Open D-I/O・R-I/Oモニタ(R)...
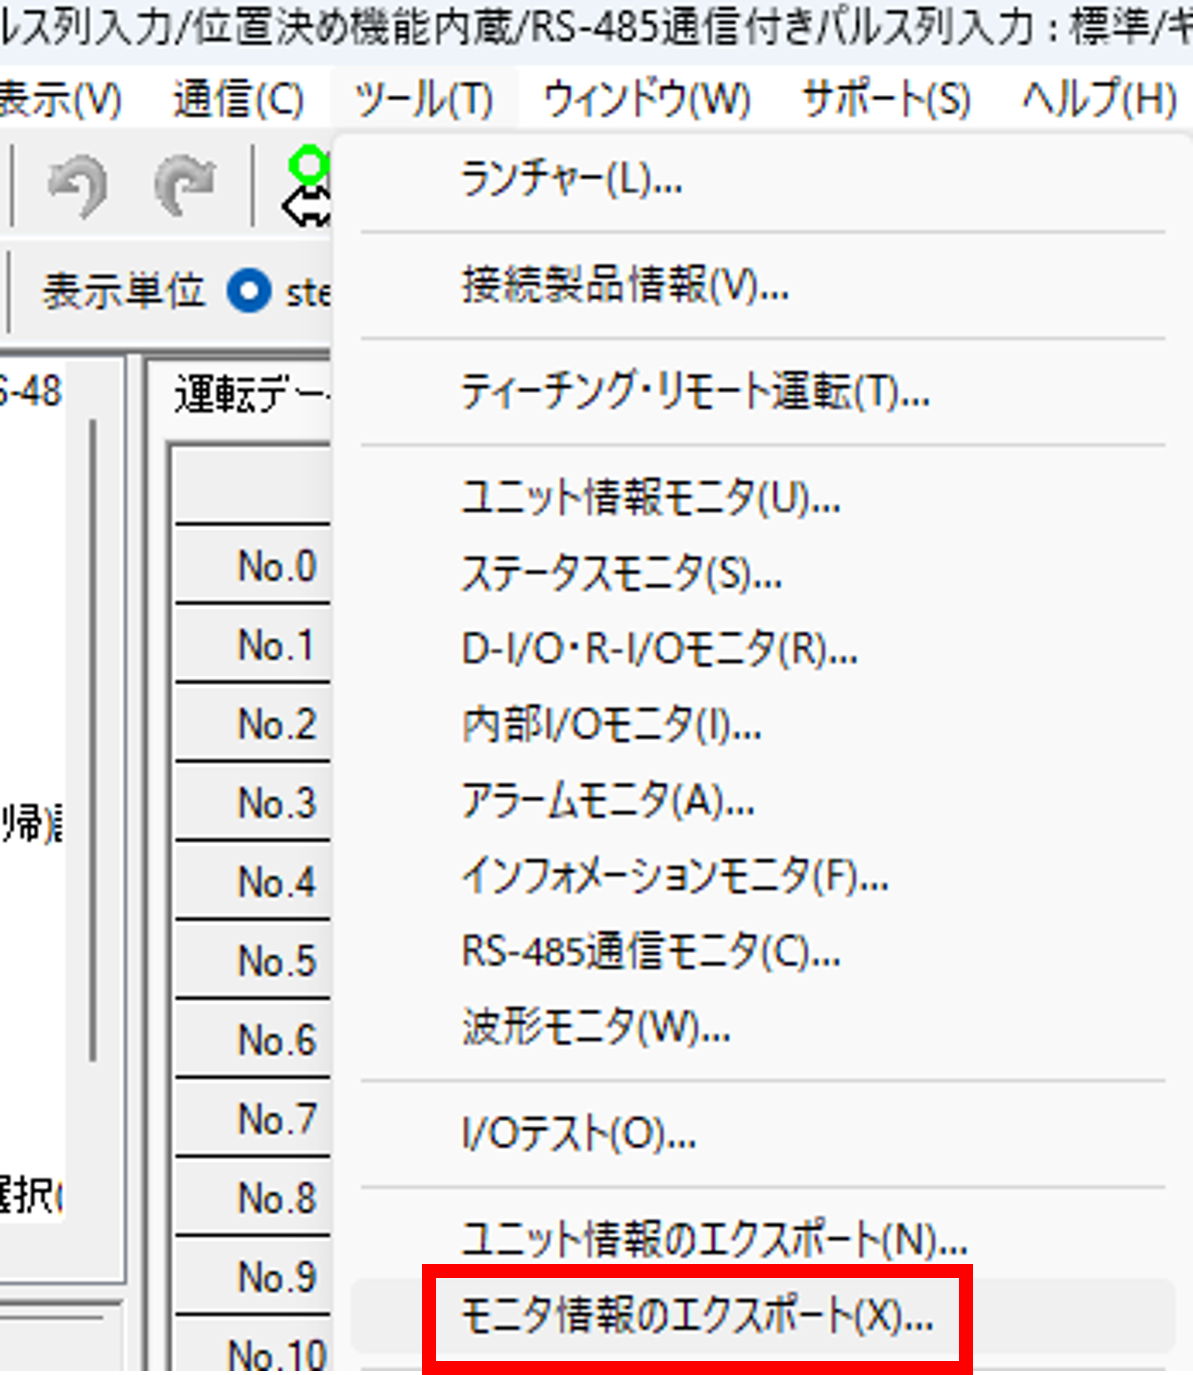 pyautogui.click(x=763, y=650)
